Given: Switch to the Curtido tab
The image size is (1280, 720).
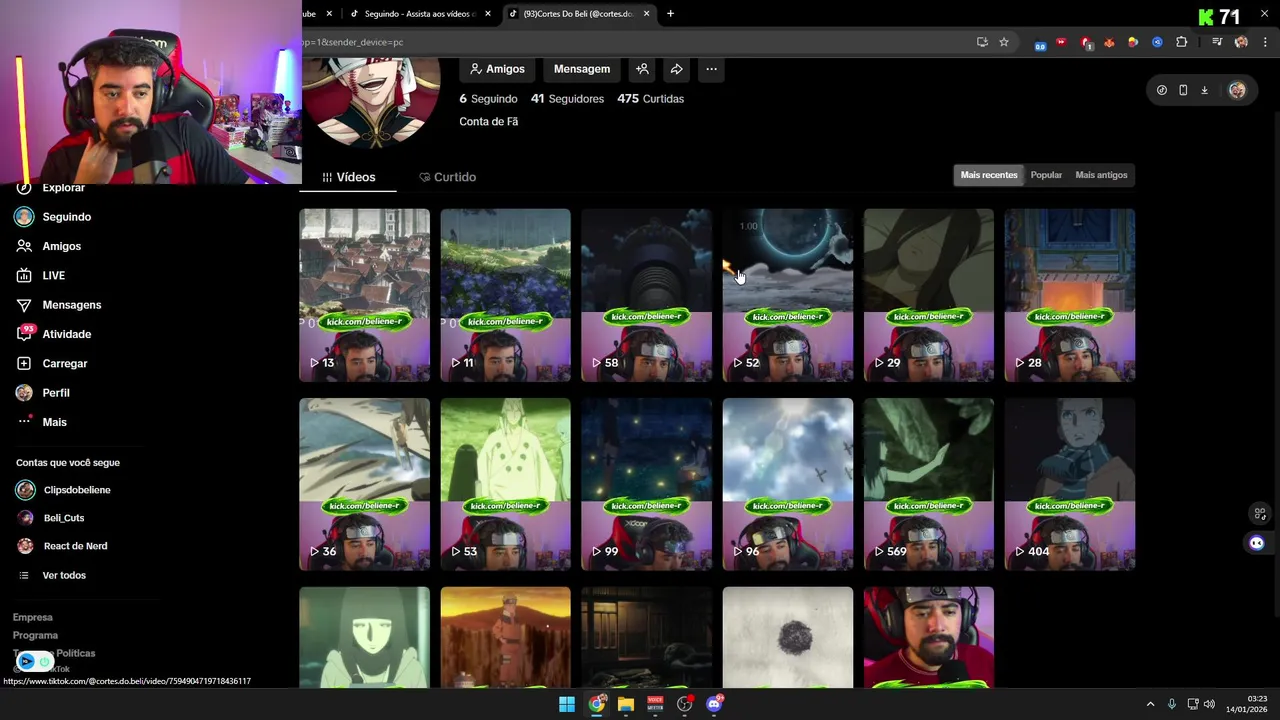Looking at the screenshot, I should 447,177.
